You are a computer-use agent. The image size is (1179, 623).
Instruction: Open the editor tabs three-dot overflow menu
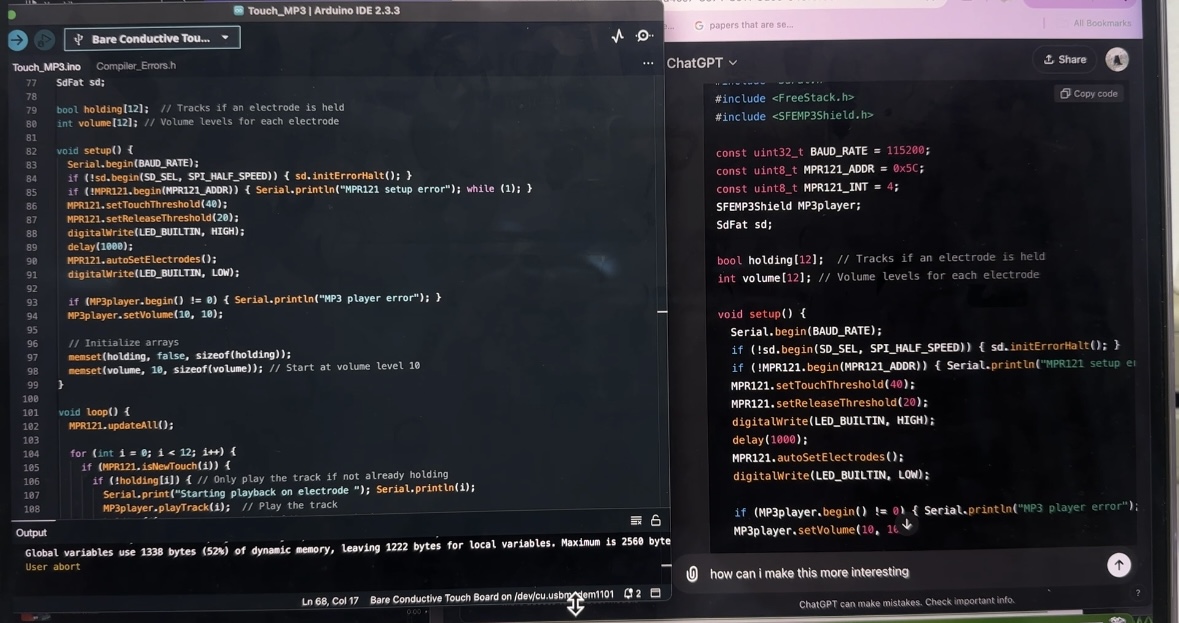coord(647,64)
